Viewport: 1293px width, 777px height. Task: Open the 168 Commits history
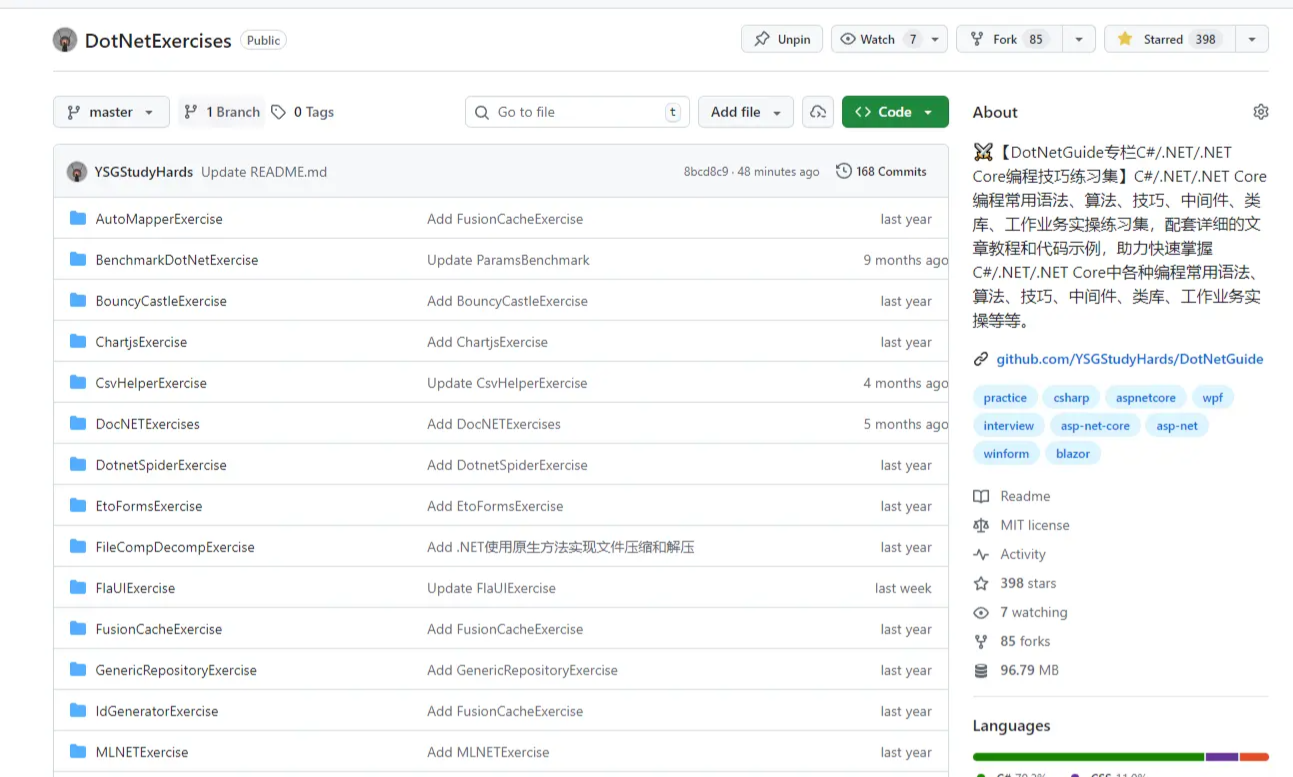click(881, 172)
